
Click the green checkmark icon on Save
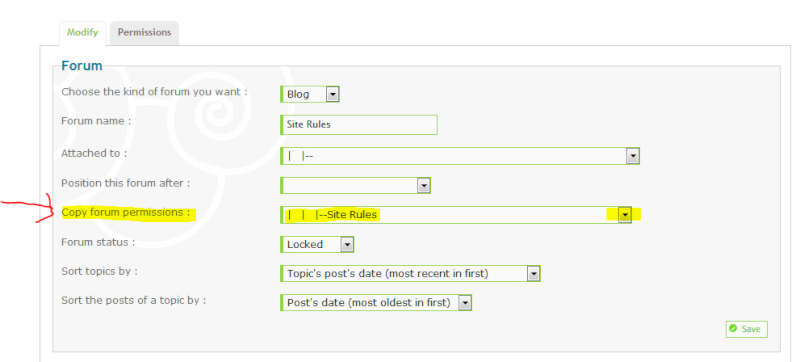point(733,329)
